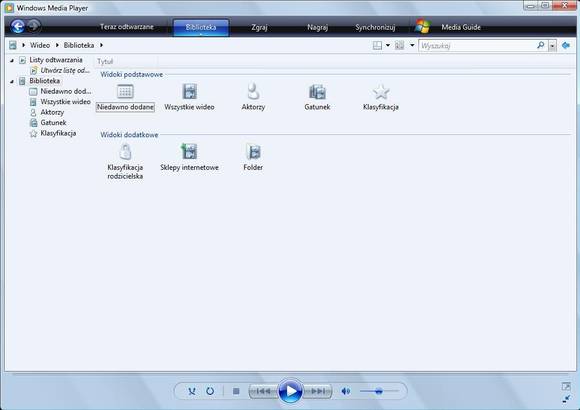The width and height of the screenshot is (580, 410).
Task: Switch to compact mode icon
Action: (x=566, y=399)
